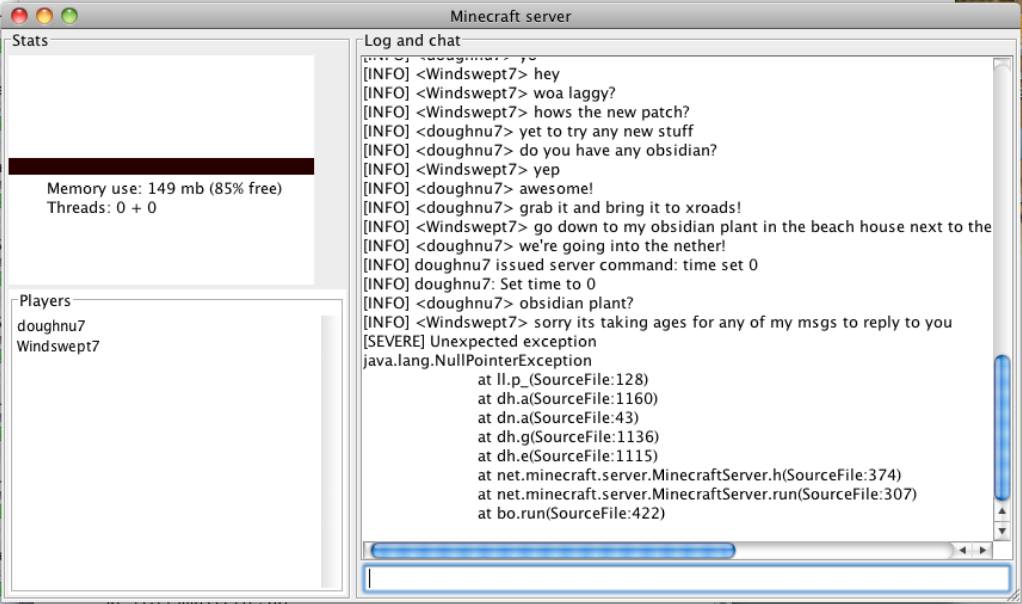Select player Windswept7 in Players list
Image resolution: width=1022 pixels, height=604 pixels.
(x=58, y=346)
